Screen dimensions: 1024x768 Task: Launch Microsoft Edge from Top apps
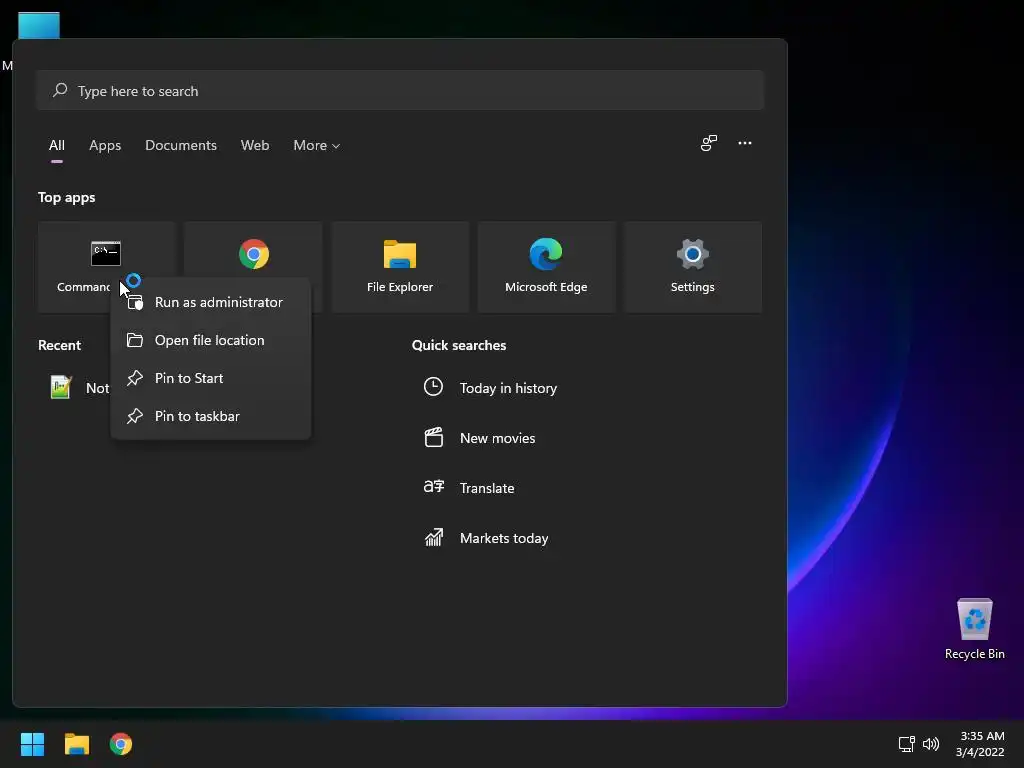(x=546, y=266)
